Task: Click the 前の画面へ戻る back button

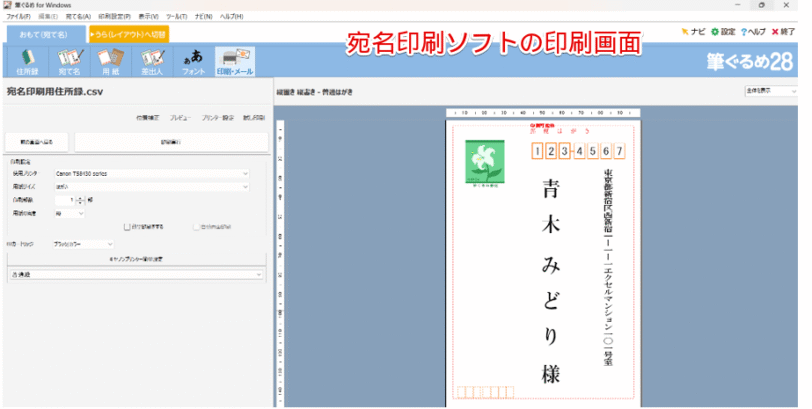Action: 37,142
